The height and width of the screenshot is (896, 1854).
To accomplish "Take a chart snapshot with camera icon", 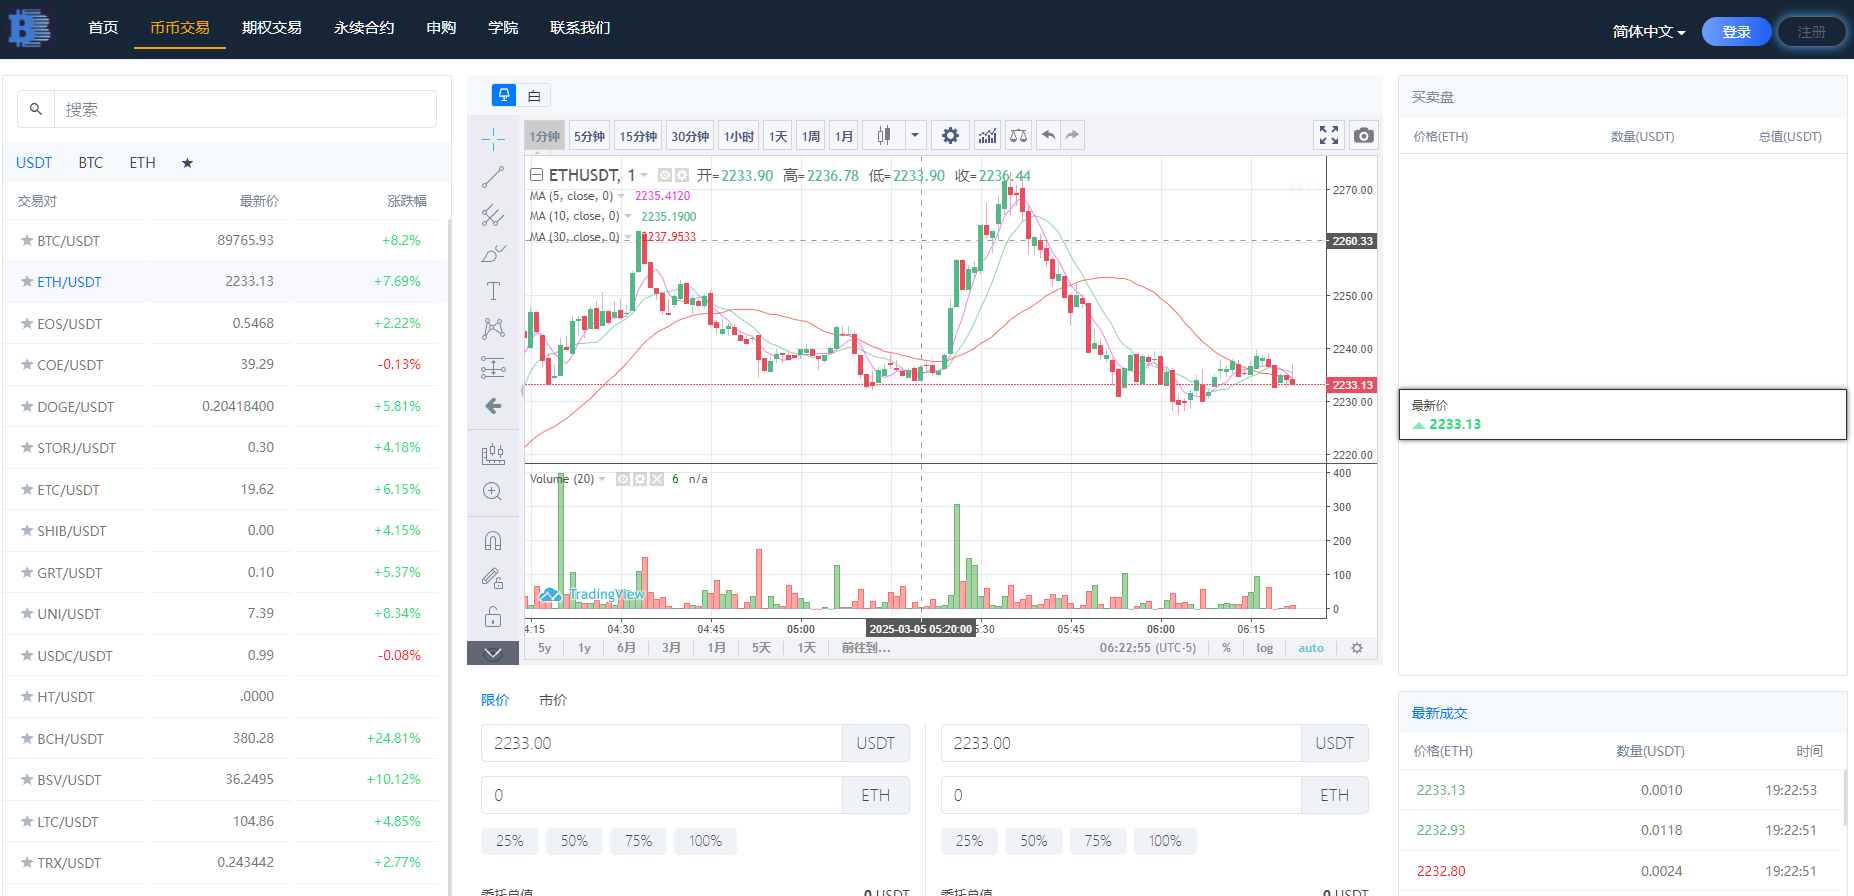I will coord(1363,136).
